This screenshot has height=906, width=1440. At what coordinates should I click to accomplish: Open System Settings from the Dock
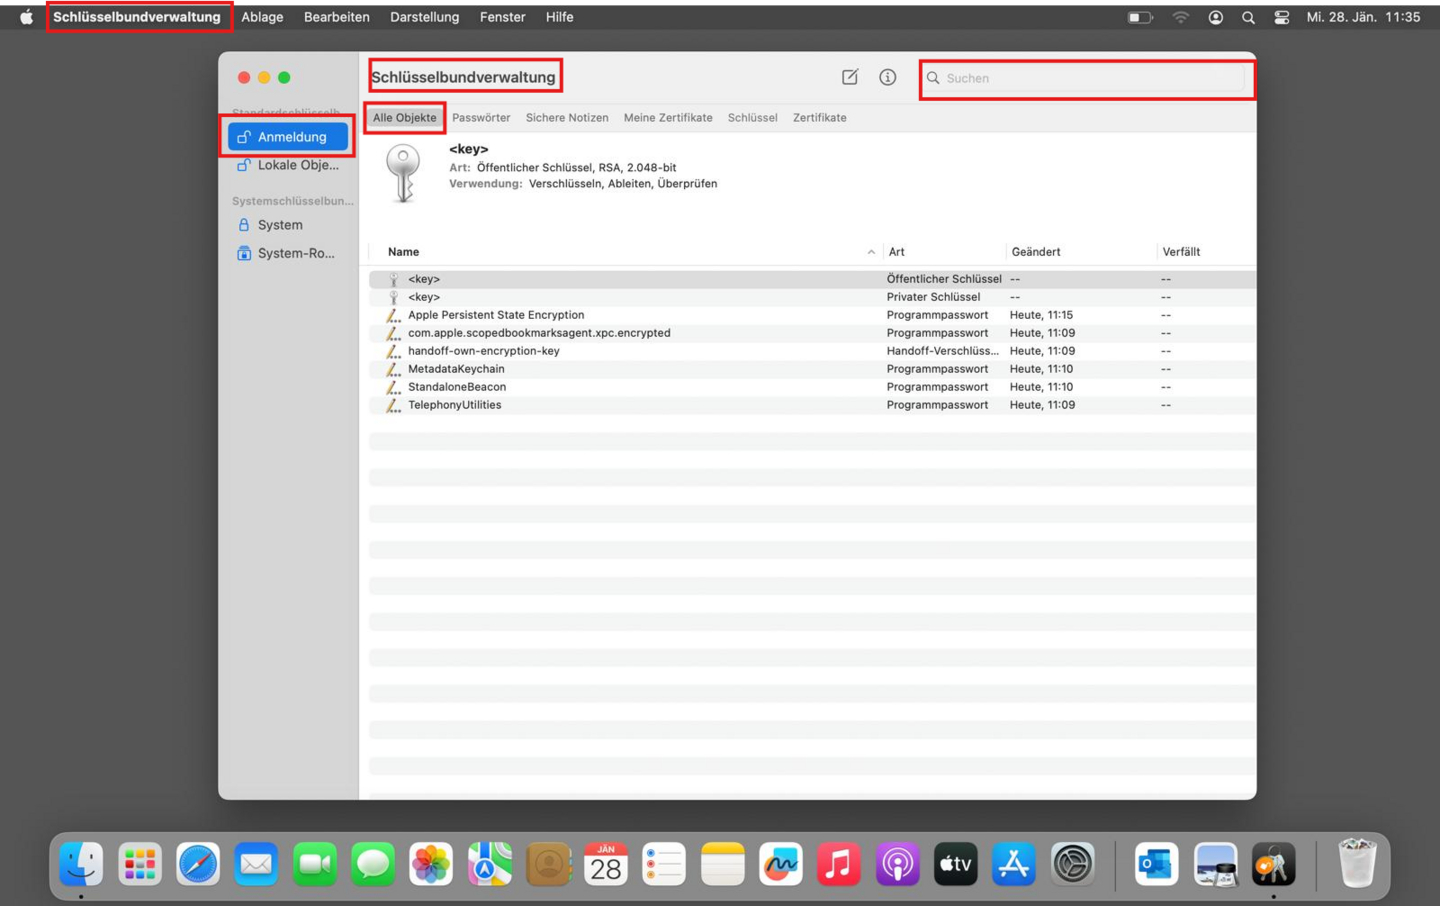[1071, 863]
